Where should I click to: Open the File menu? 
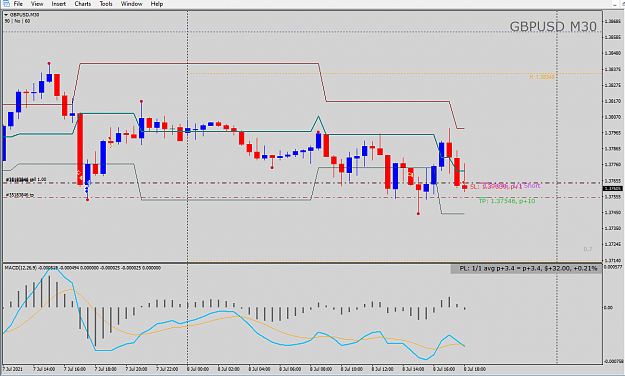coord(18,4)
